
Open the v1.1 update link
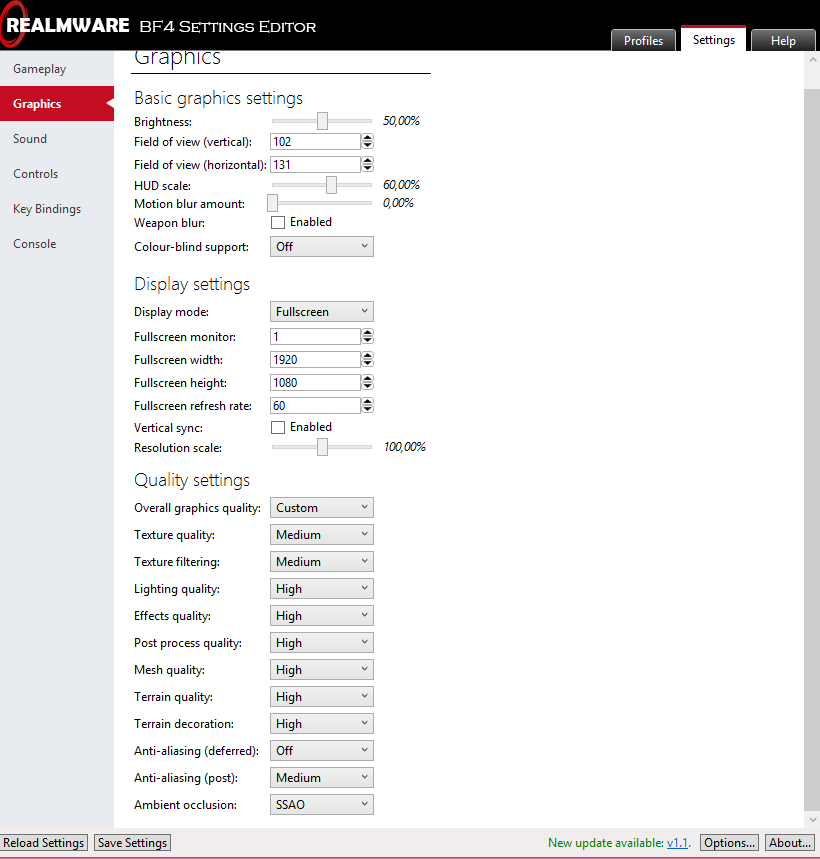coord(677,843)
